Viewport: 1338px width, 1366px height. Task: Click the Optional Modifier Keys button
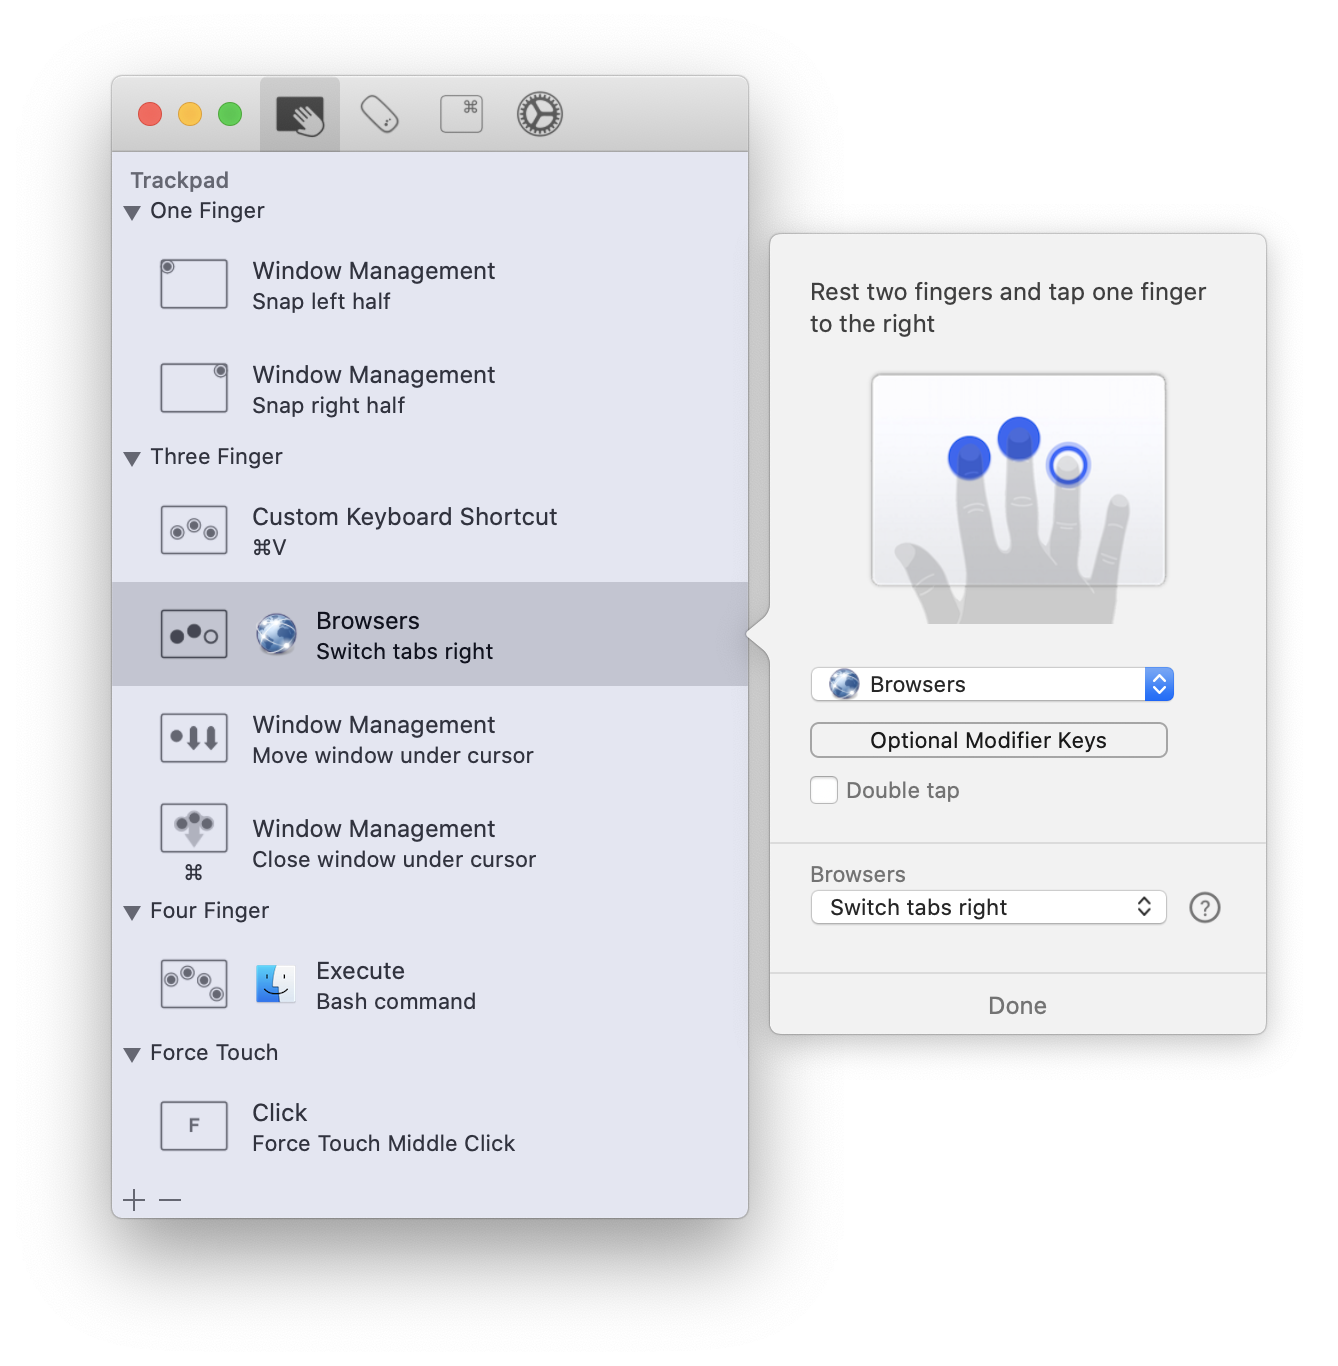[x=988, y=740]
